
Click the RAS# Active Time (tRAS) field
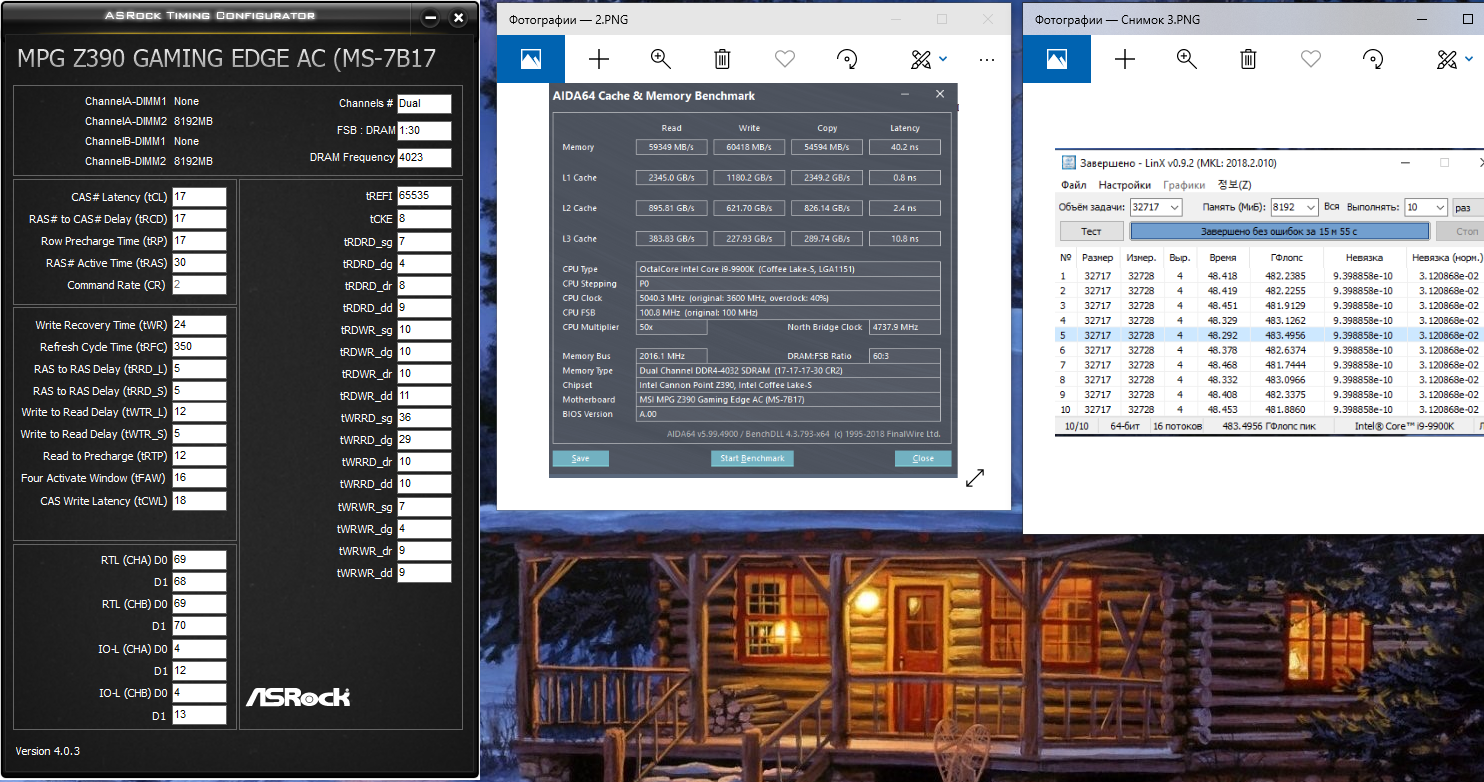[x=199, y=263]
